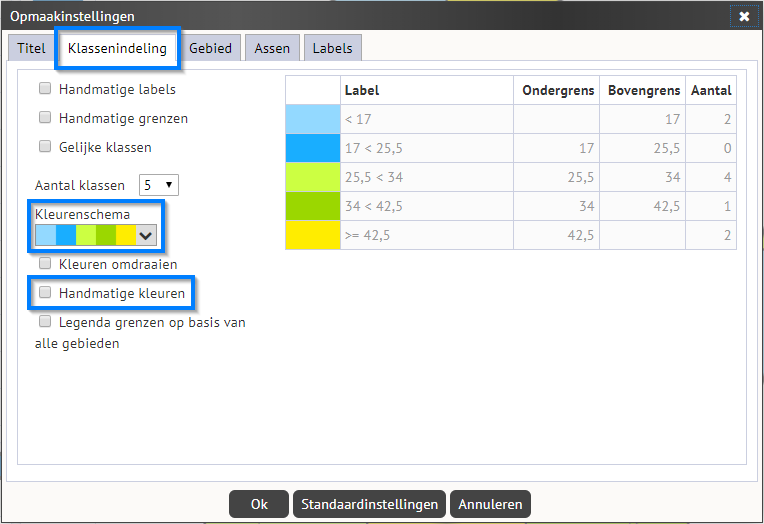The height and width of the screenshot is (524, 764).
Task: Tick the Handmatige grenzen checkbox
Action: 45,117
